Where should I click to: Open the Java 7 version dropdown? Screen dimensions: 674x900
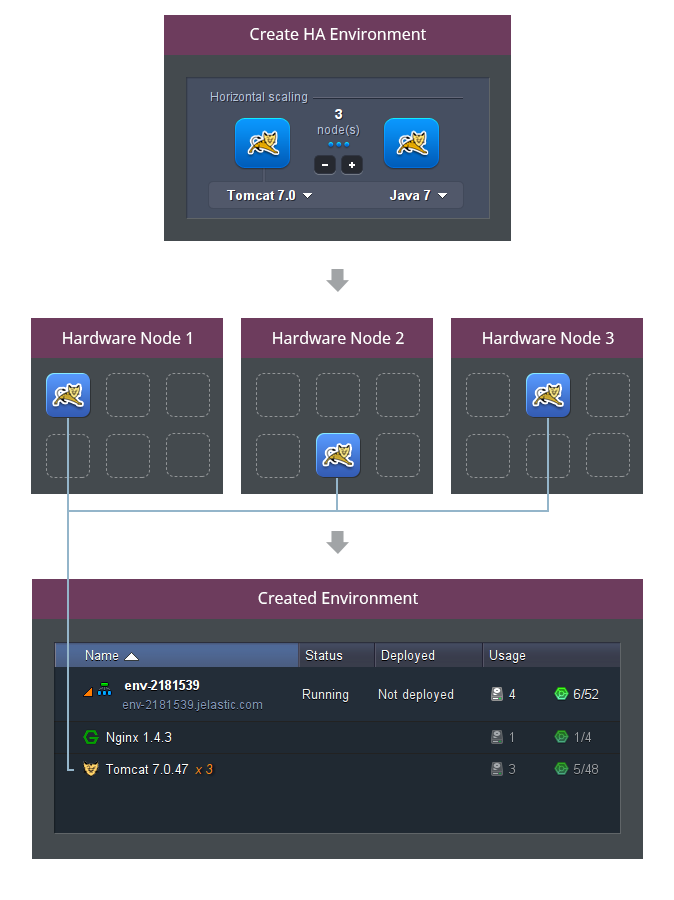click(x=418, y=196)
